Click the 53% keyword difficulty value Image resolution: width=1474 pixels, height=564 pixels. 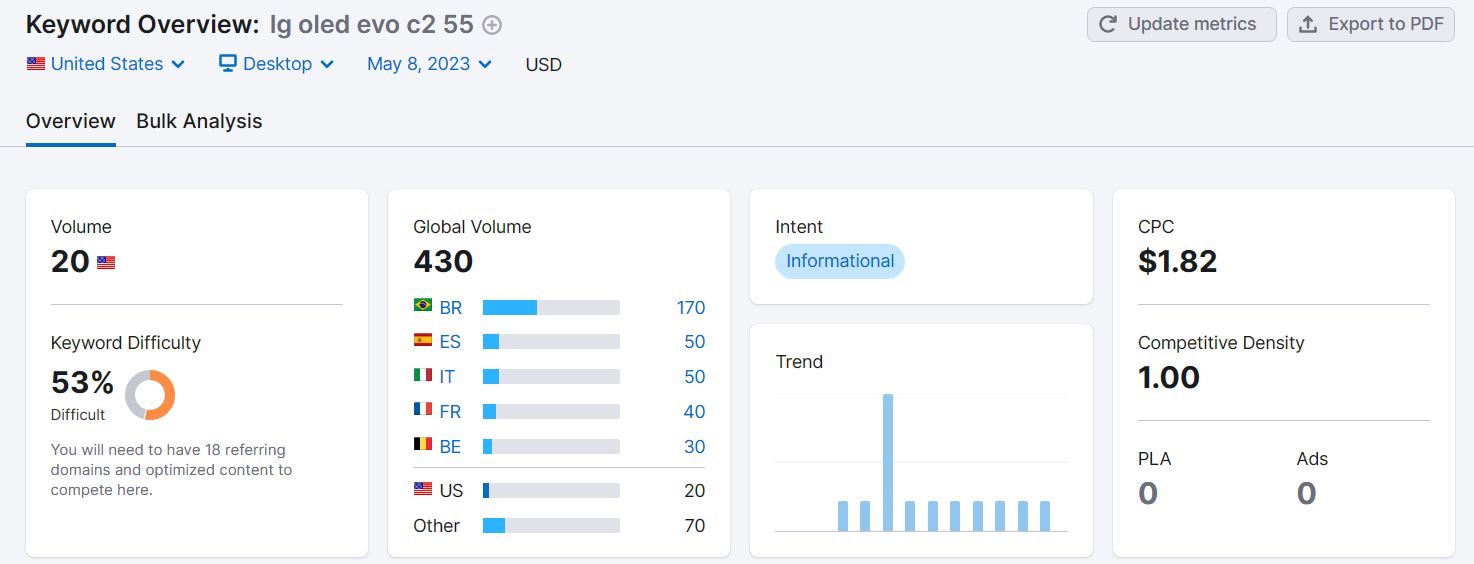coord(82,382)
